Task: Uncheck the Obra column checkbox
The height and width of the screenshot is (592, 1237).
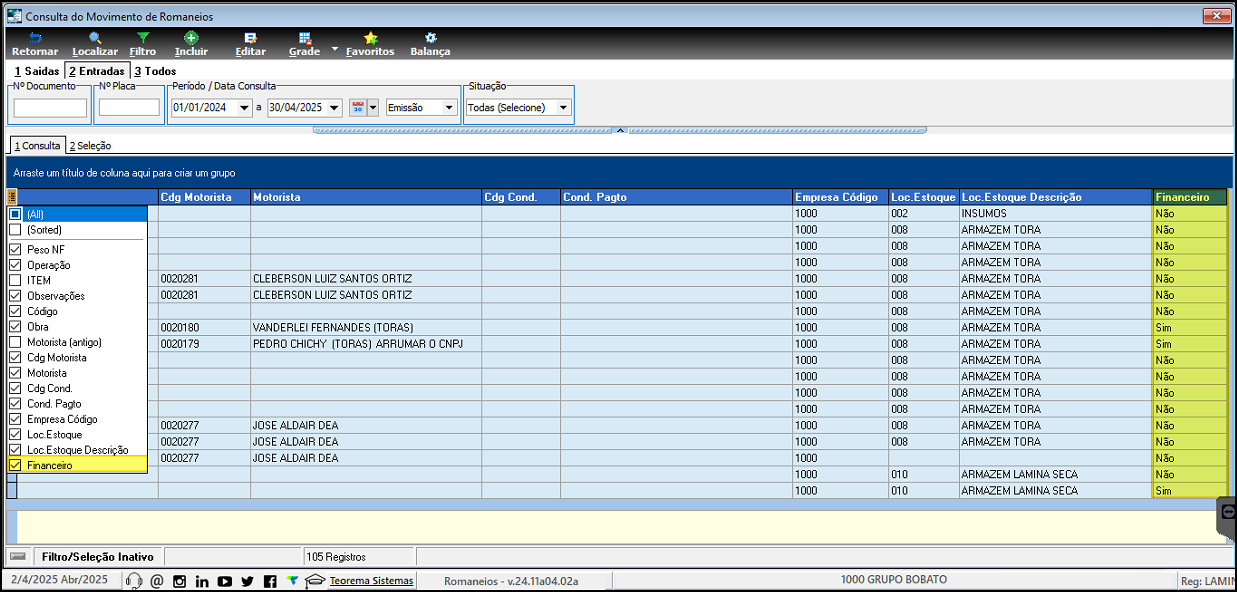Action: [x=15, y=326]
